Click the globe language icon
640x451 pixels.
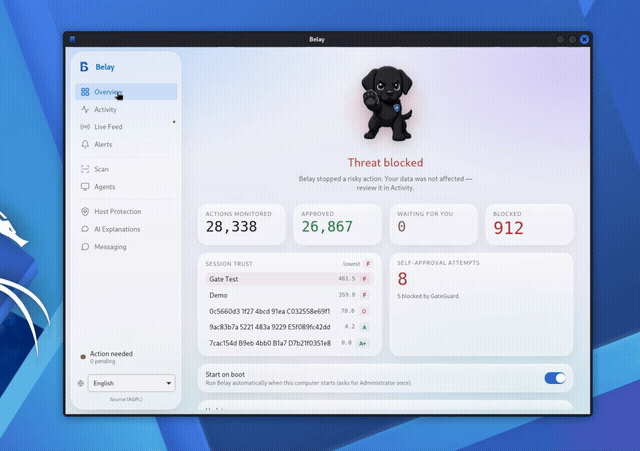coord(80,383)
